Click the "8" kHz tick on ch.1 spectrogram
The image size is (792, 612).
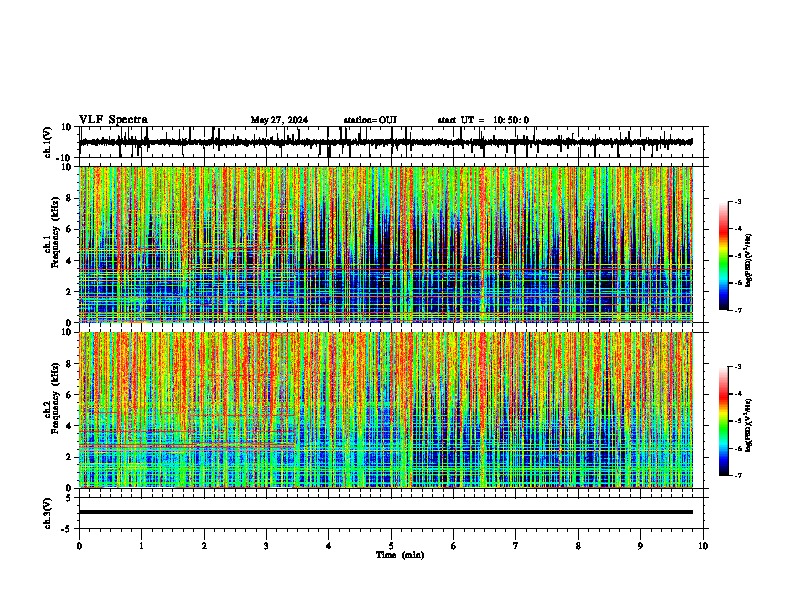(x=69, y=198)
